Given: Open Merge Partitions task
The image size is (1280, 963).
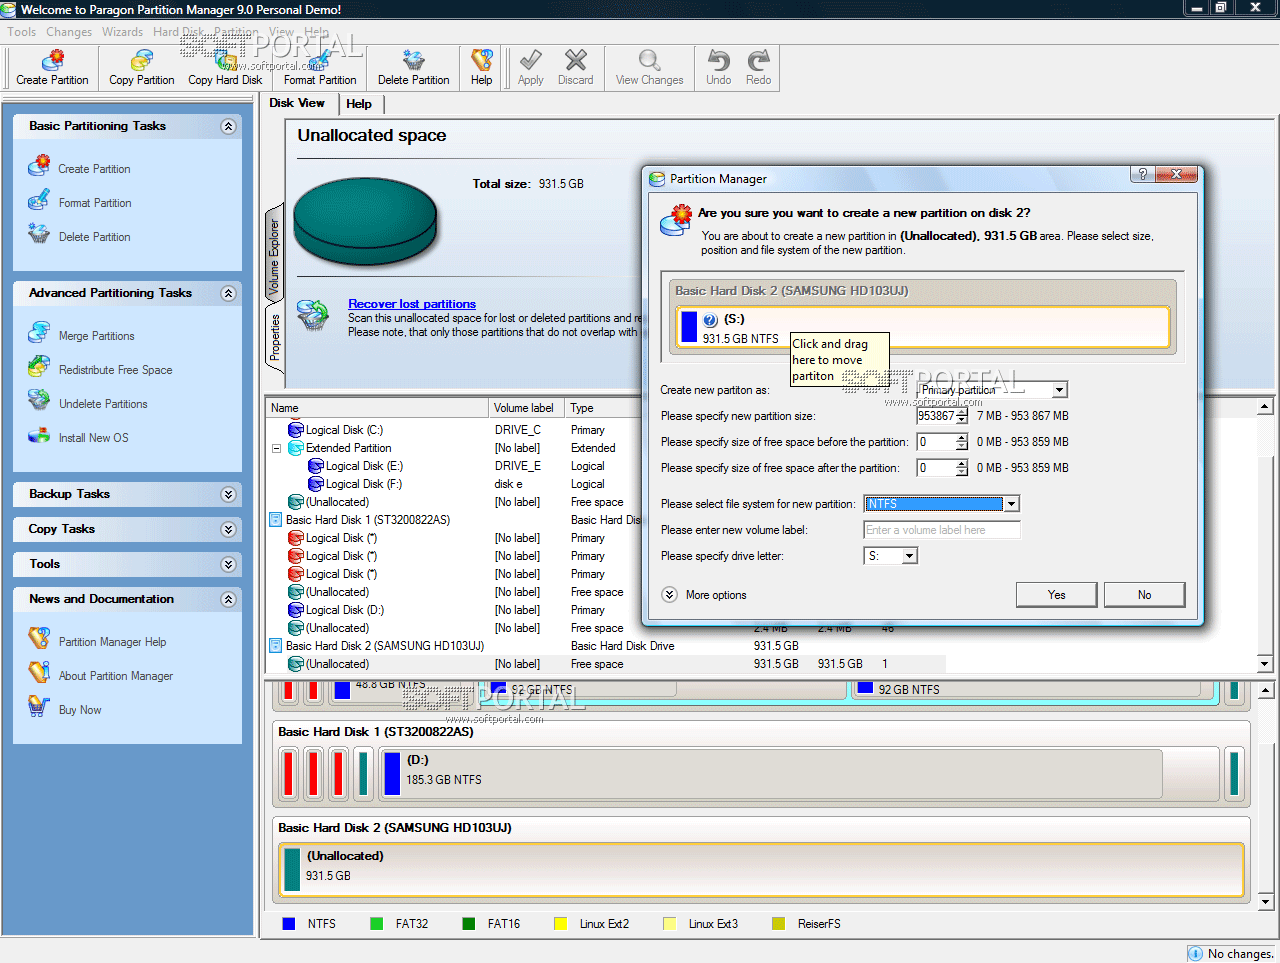Looking at the screenshot, I should (x=96, y=336).
